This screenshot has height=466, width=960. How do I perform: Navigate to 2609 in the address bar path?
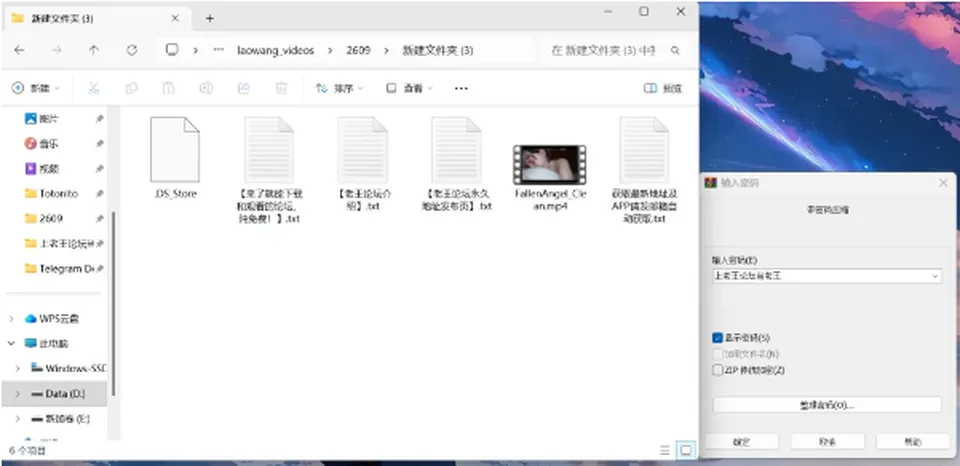pyautogui.click(x=358, y=50)
